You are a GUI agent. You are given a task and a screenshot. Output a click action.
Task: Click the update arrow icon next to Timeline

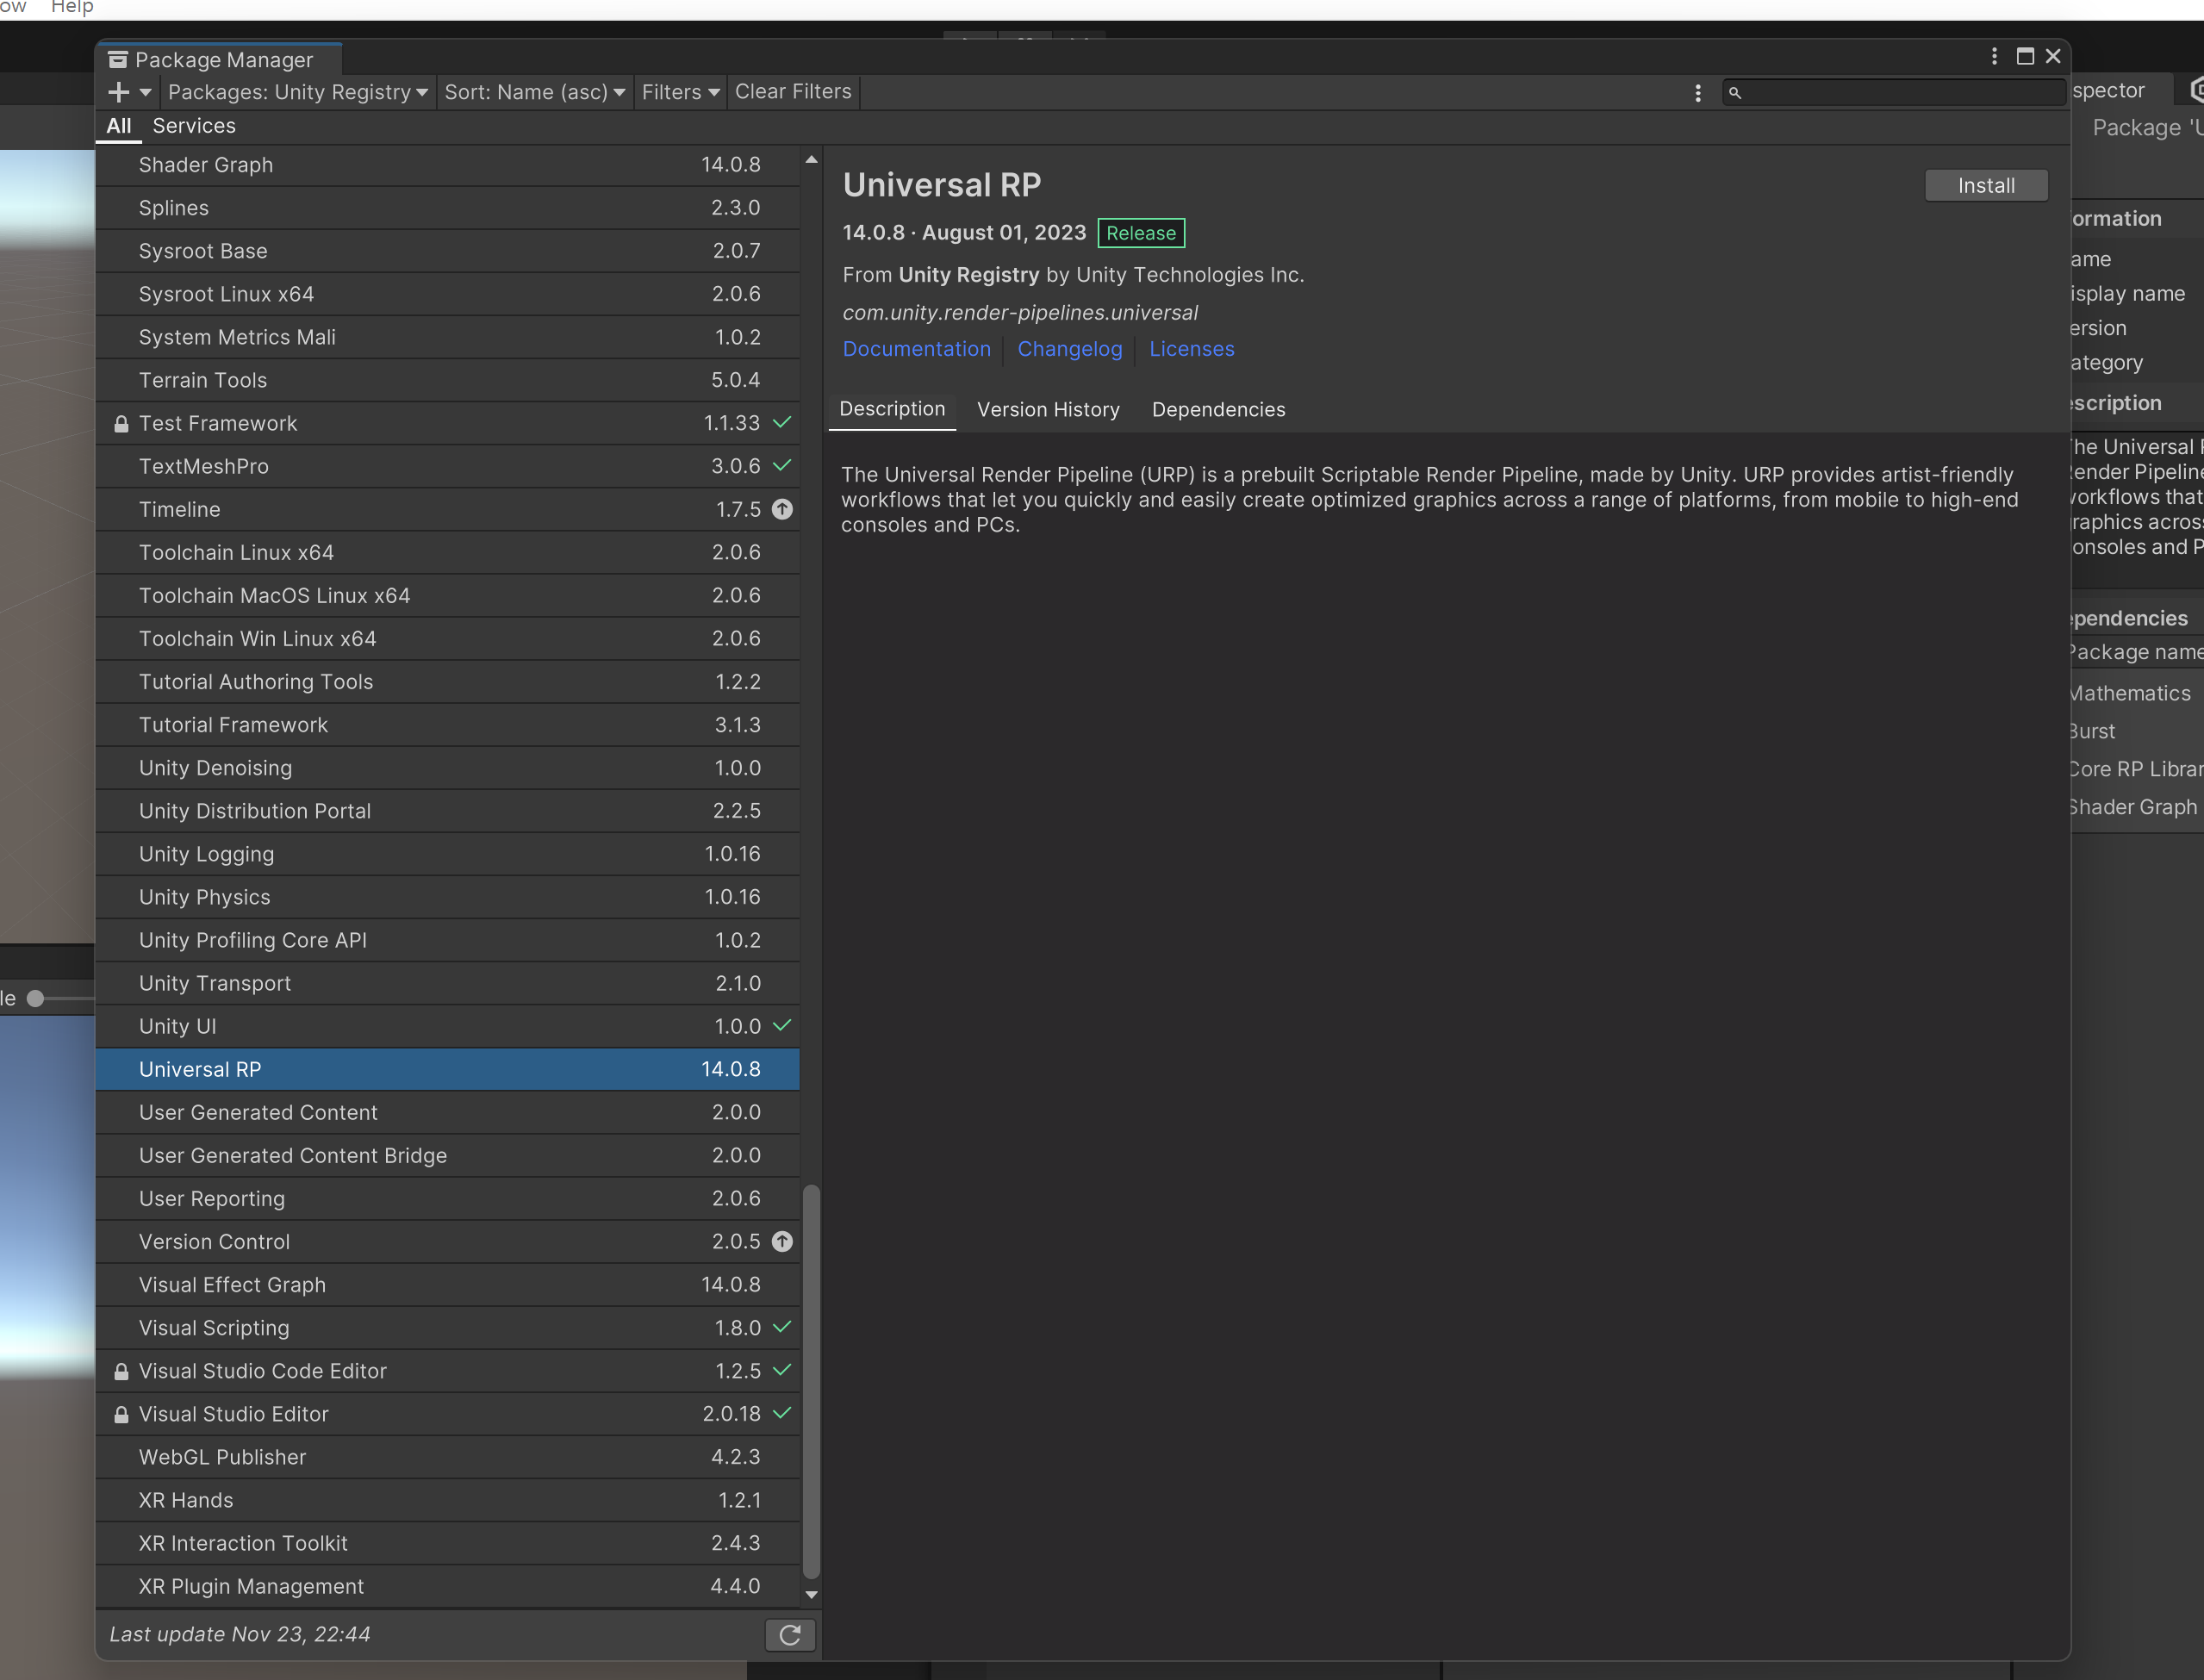coord(782,509)
